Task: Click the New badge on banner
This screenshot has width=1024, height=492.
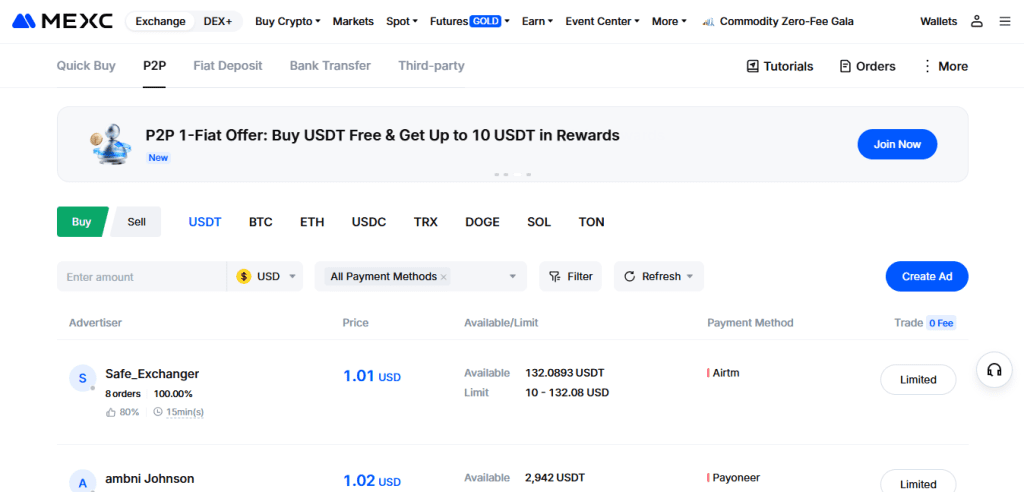Action: 158,157
